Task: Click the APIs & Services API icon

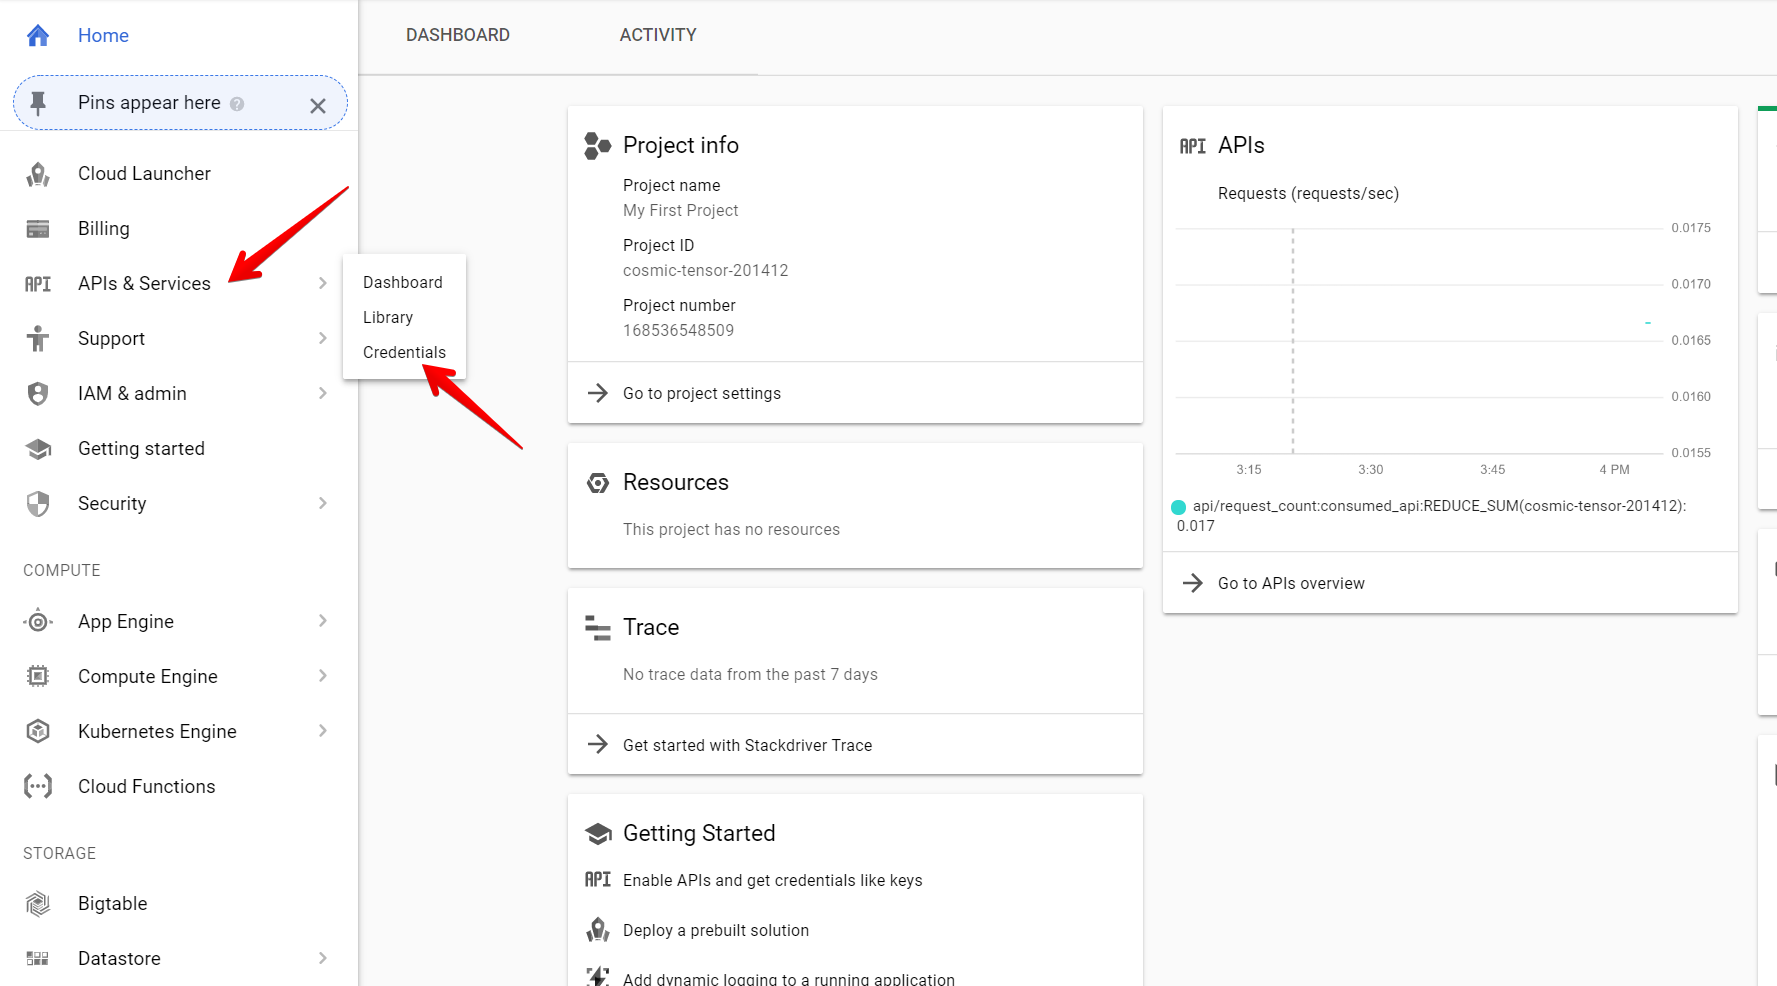Action: 37,283
